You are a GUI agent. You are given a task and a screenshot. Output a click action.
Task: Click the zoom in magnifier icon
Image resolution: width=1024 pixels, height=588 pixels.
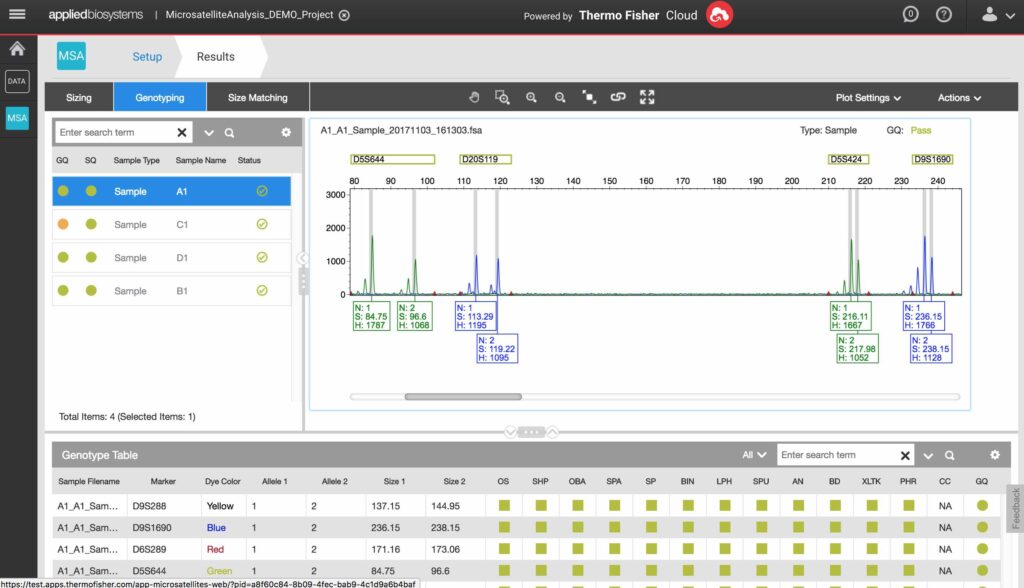tap(531, 98)
